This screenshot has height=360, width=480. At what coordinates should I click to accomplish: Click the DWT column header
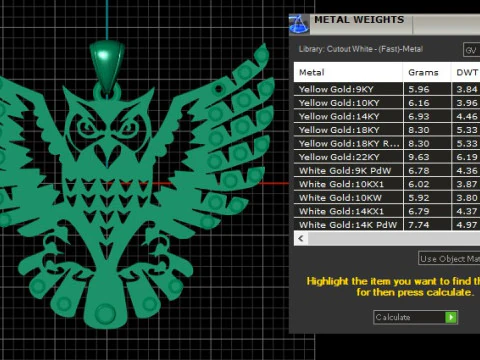point(466,72)
